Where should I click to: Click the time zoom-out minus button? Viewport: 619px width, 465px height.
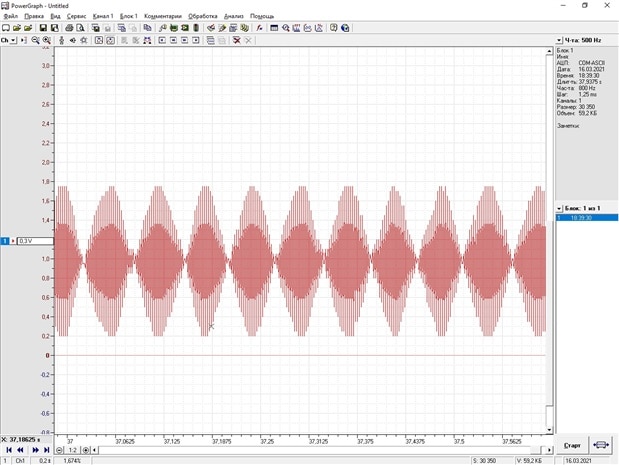tap(60, 450)
